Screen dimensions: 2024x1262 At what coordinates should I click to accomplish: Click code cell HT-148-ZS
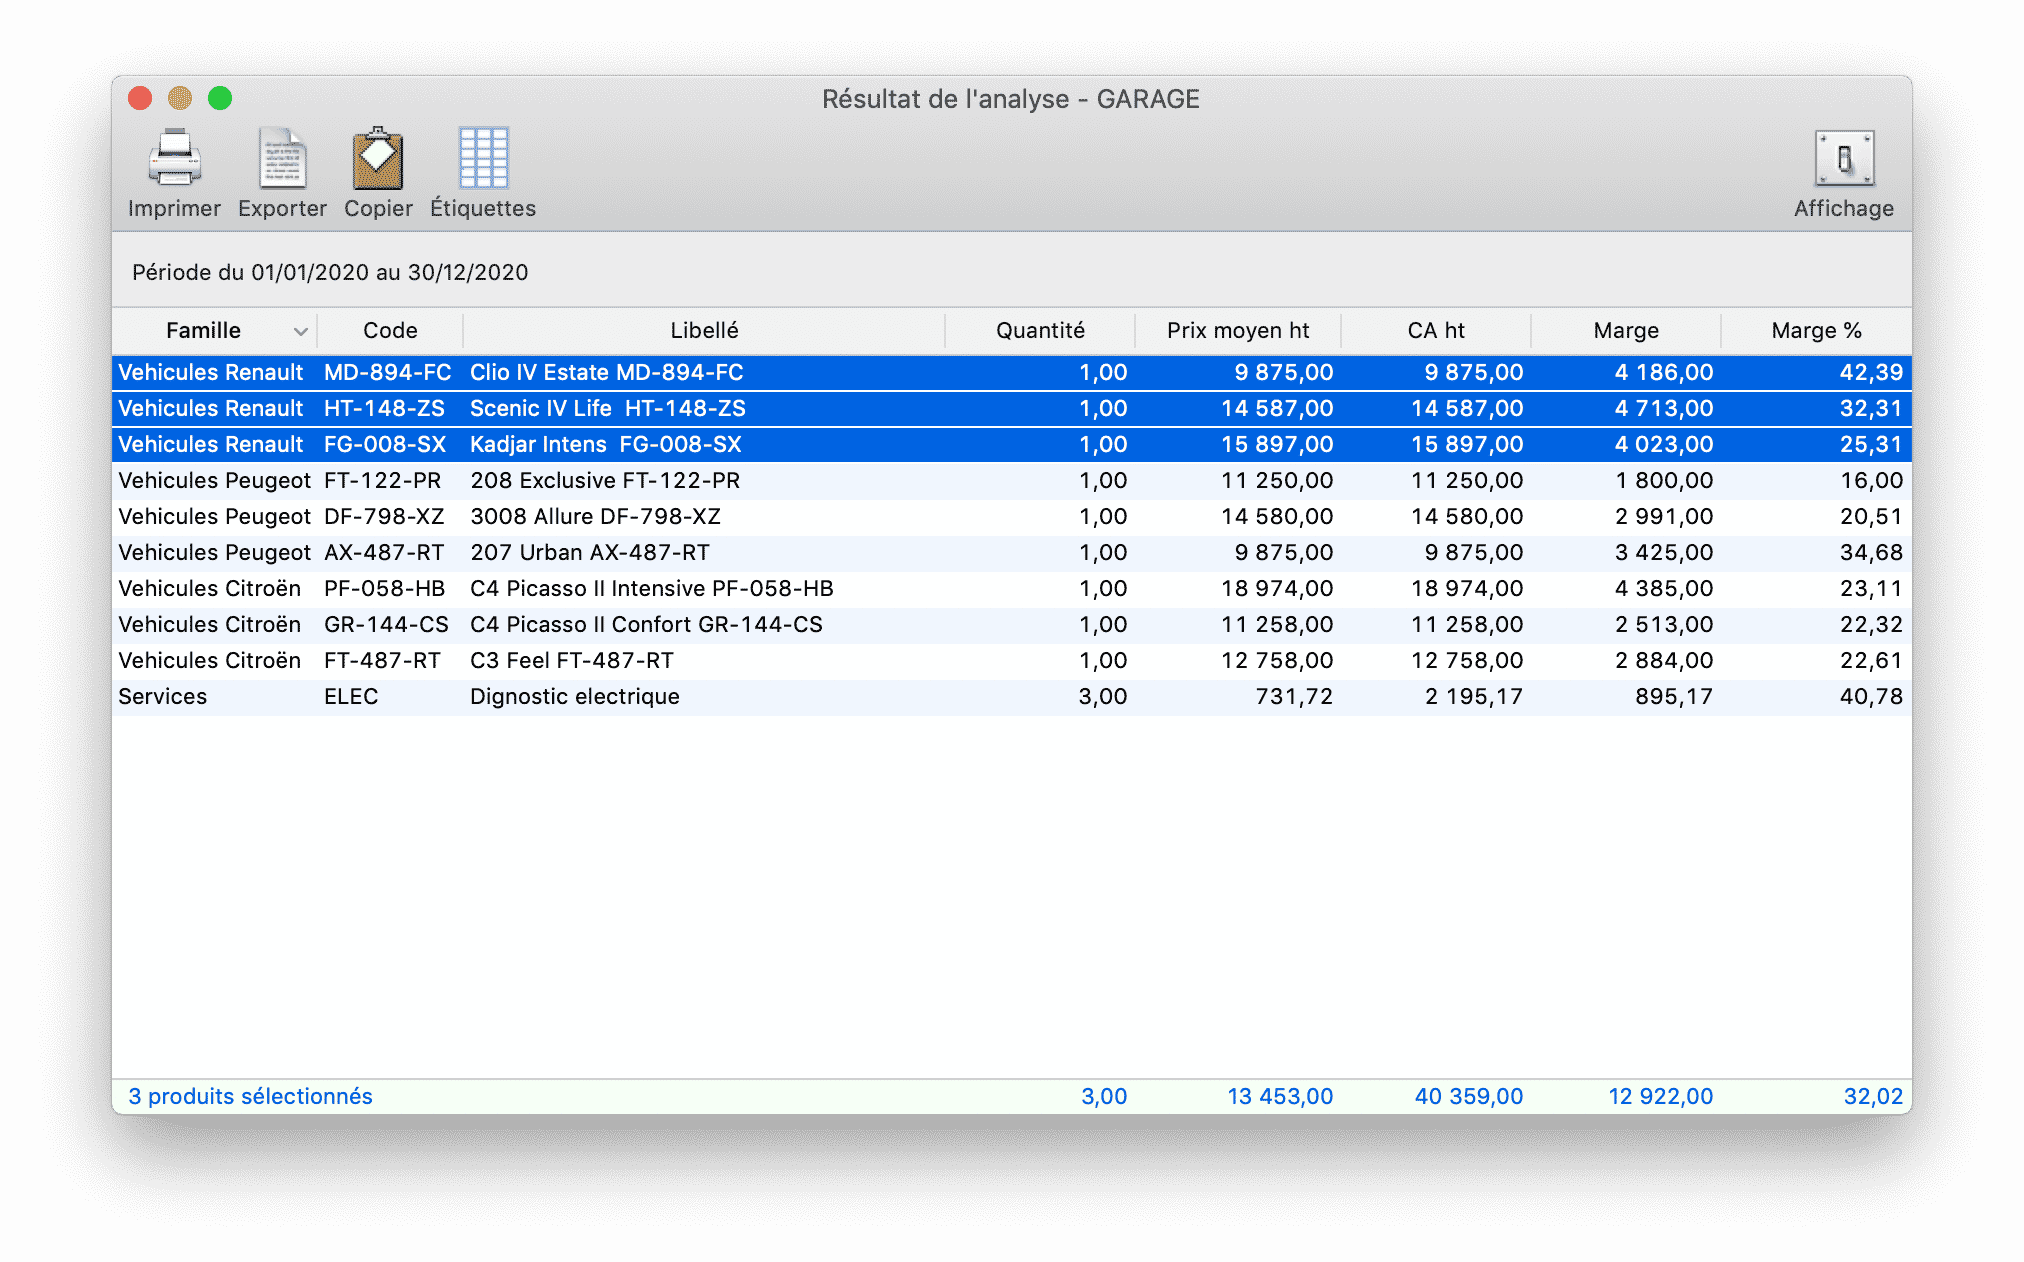[x=385, y=408]
